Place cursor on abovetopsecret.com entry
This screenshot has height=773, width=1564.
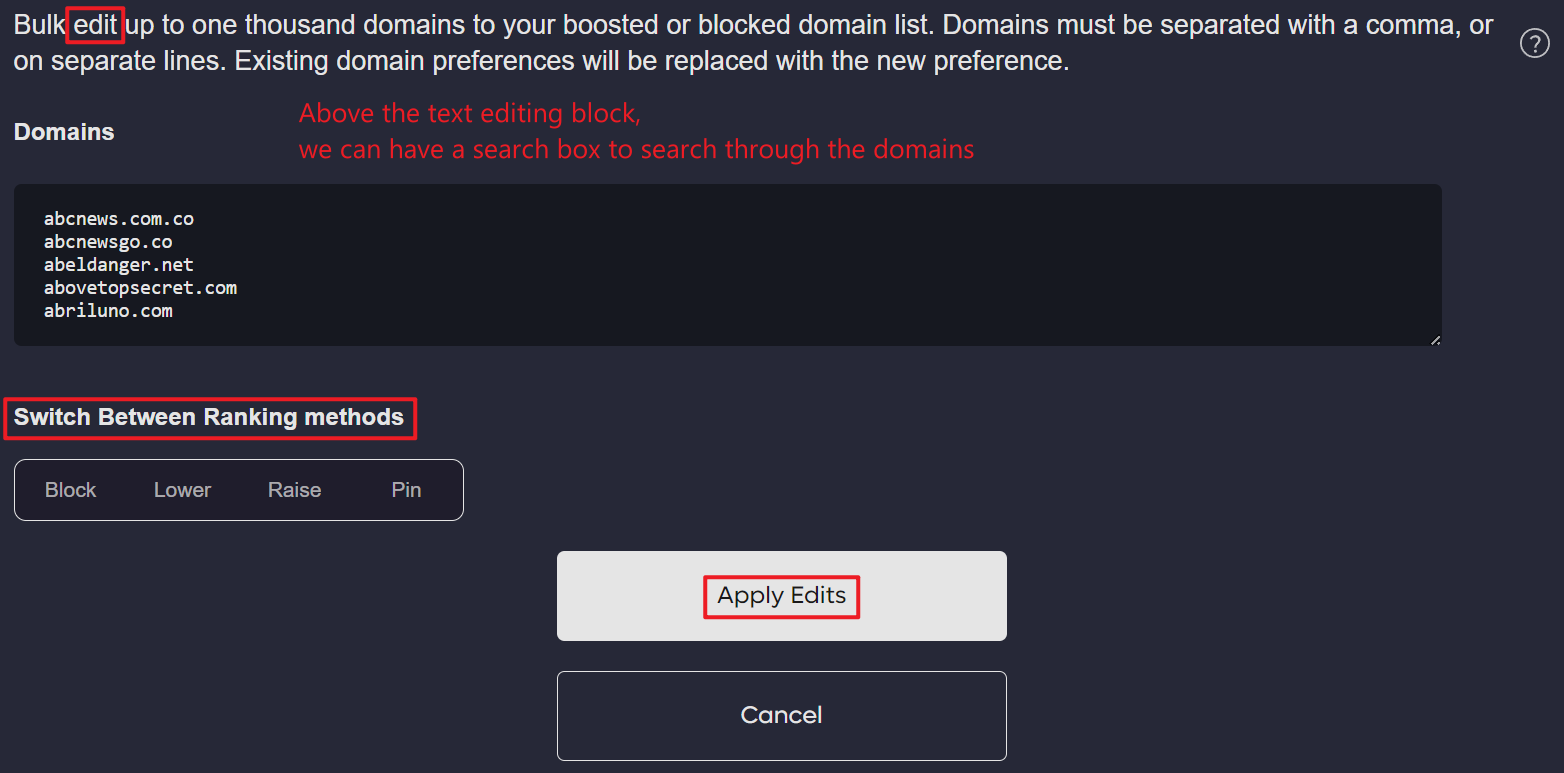[x=140, y=288]
